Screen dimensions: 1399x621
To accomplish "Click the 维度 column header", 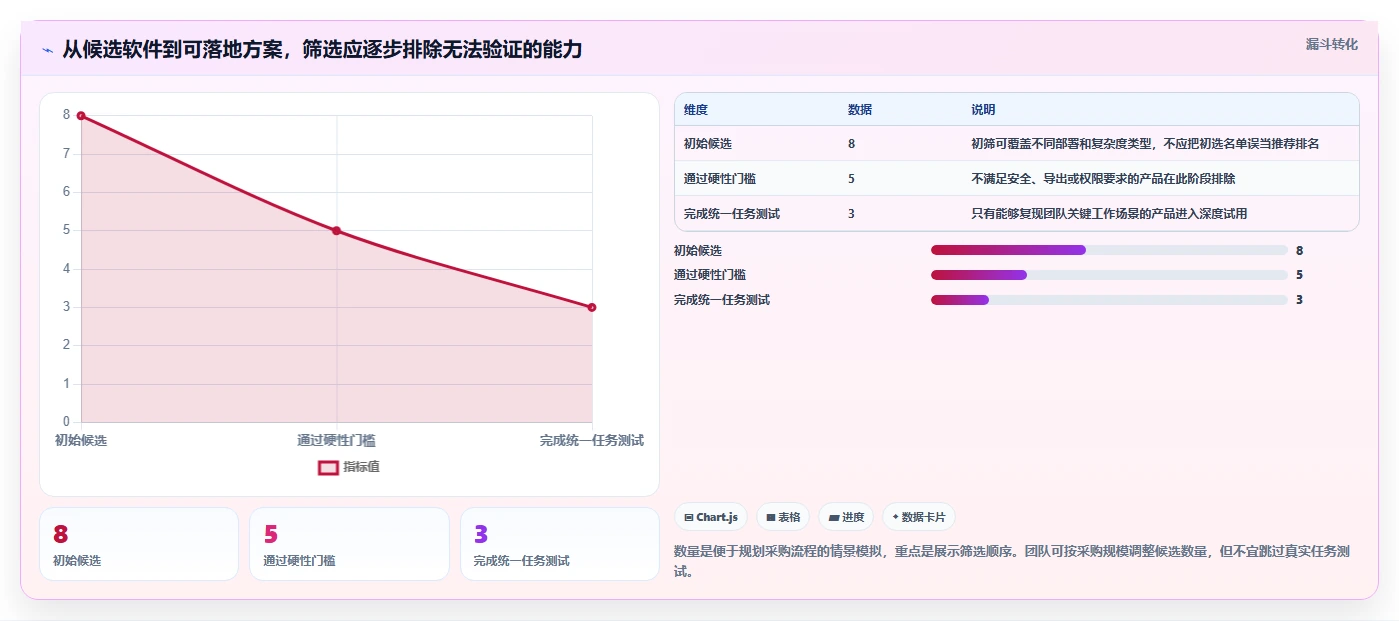I will (696, 110).
